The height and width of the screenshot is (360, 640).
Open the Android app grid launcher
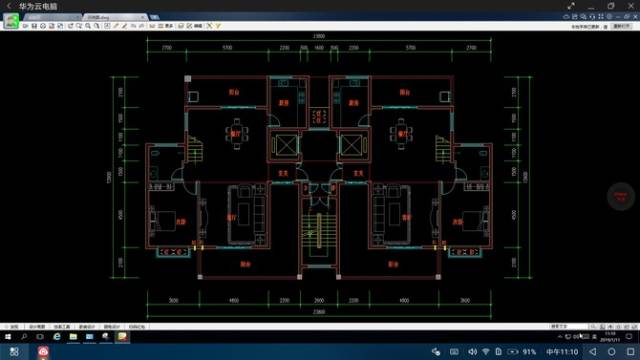pos(14,352)
